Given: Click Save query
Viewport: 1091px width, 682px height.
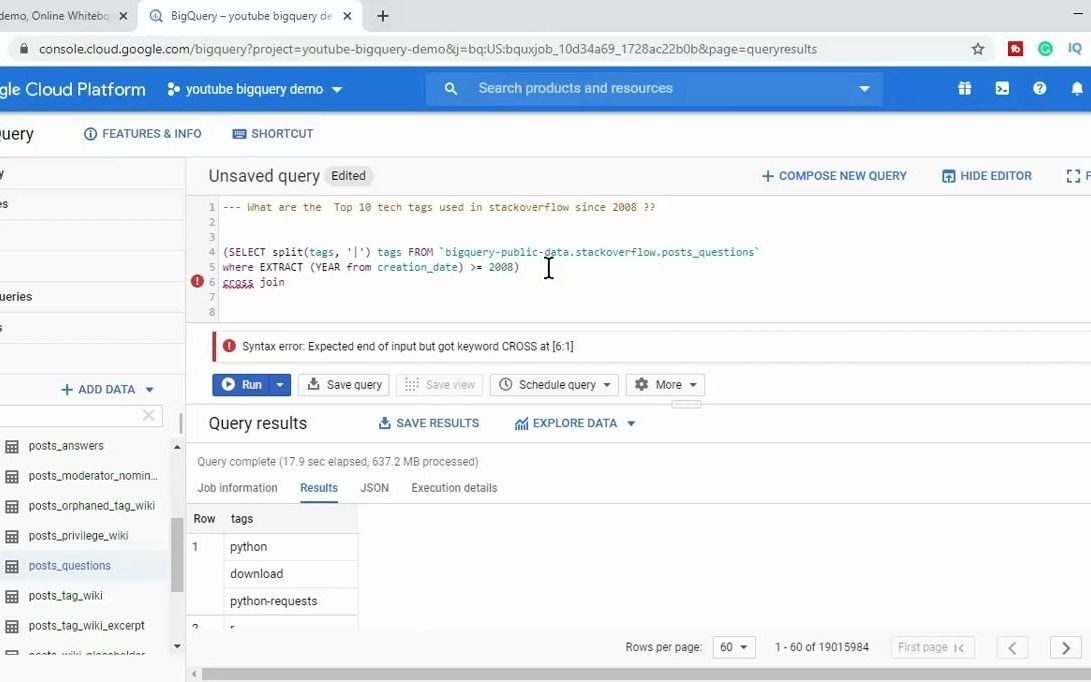Looking at the screenshot, I should click(344, 385).
